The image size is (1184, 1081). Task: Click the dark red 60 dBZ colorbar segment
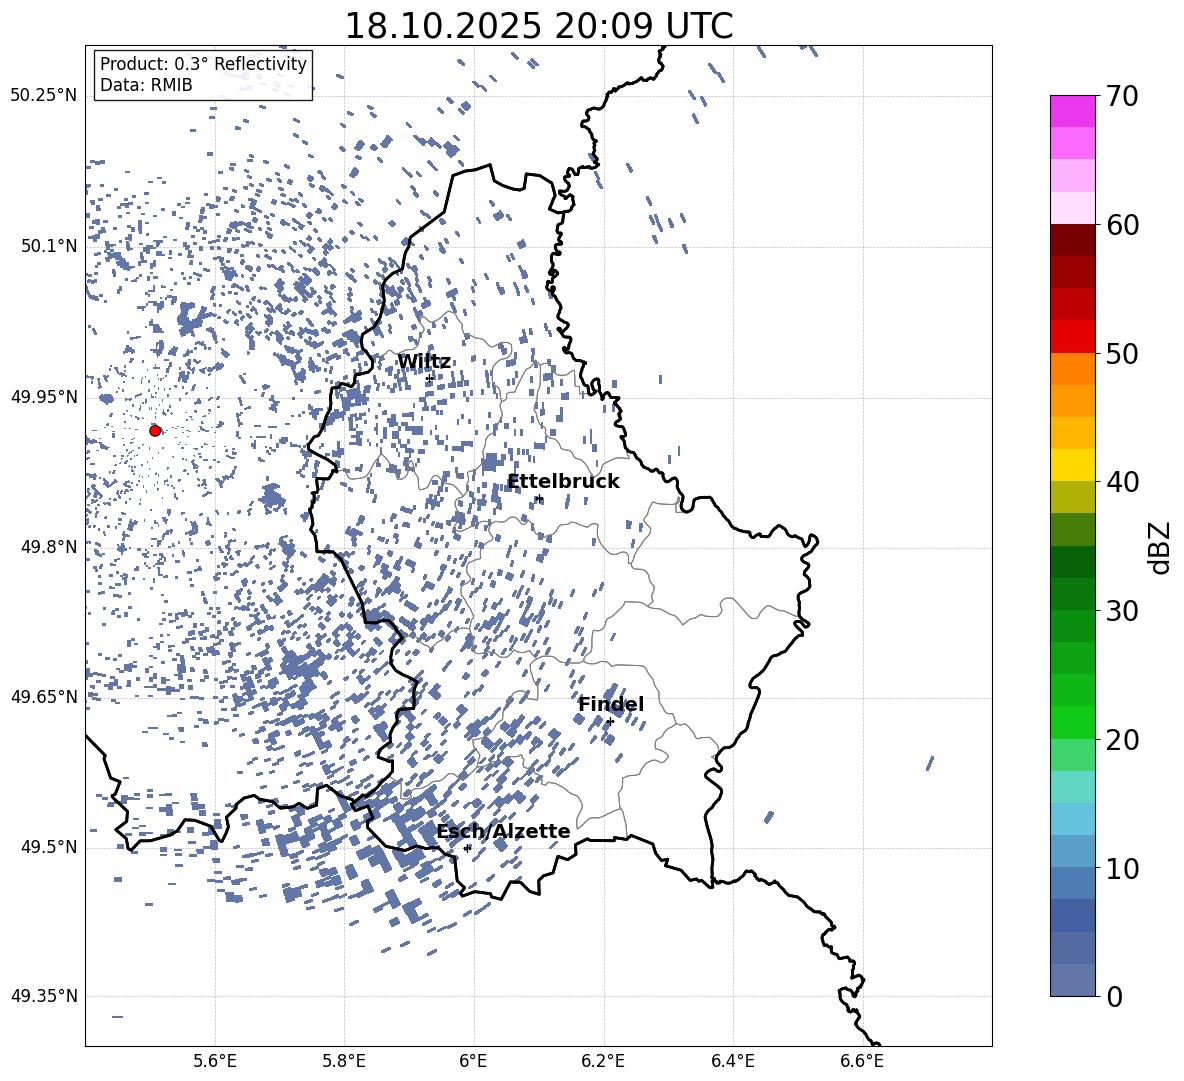pyautogui.click(x=1072, y=240)
